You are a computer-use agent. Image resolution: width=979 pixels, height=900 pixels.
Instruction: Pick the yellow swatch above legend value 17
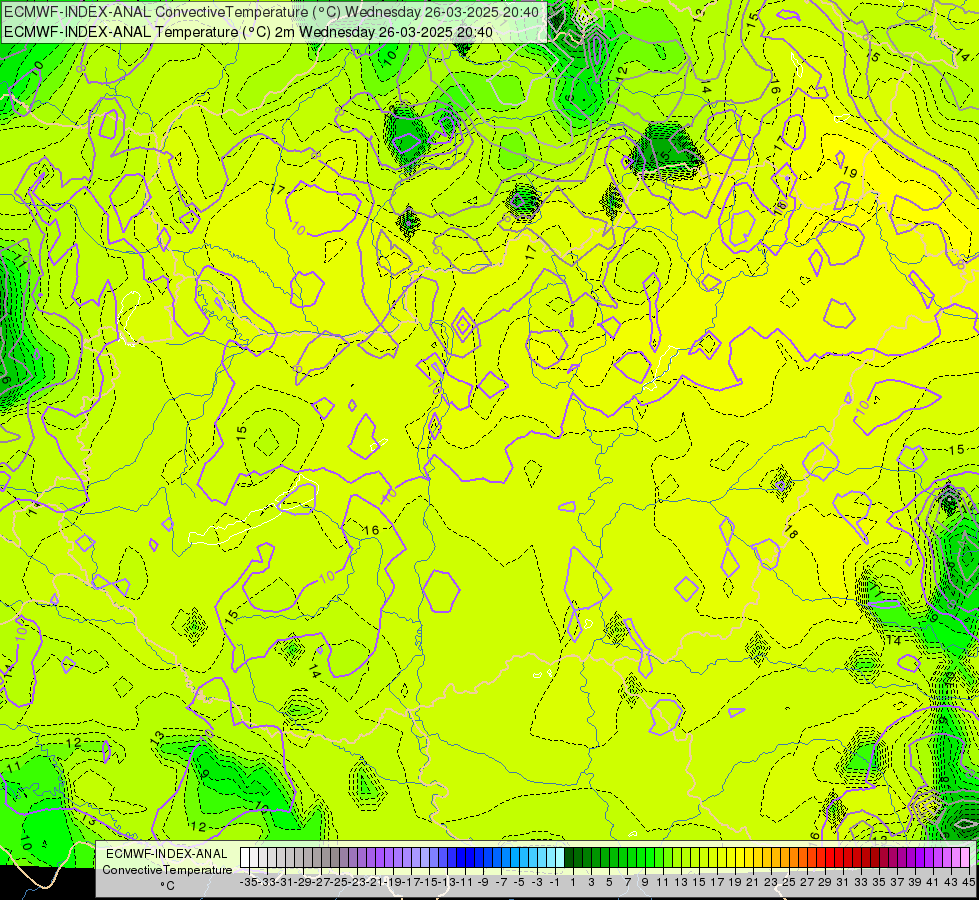coord(713,857)
